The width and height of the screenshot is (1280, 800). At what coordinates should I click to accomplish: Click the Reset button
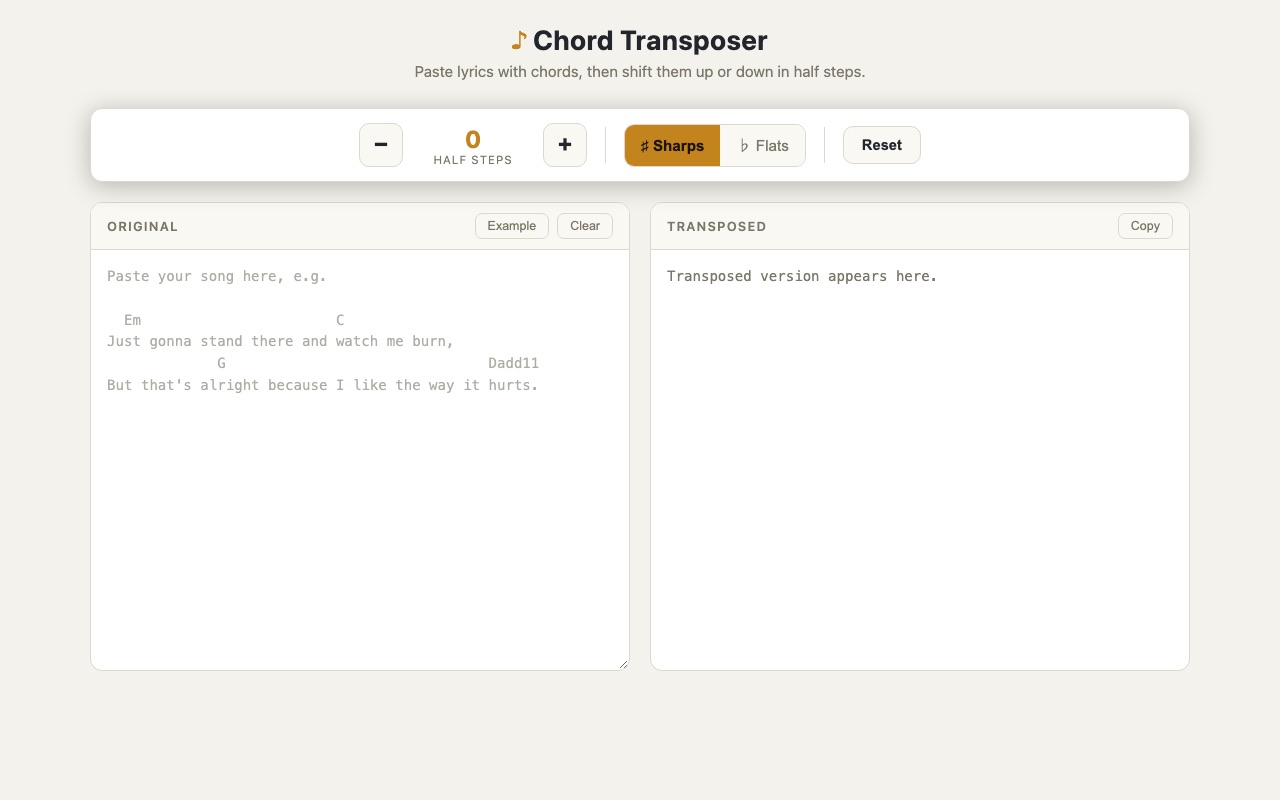[x=882, y=145]
